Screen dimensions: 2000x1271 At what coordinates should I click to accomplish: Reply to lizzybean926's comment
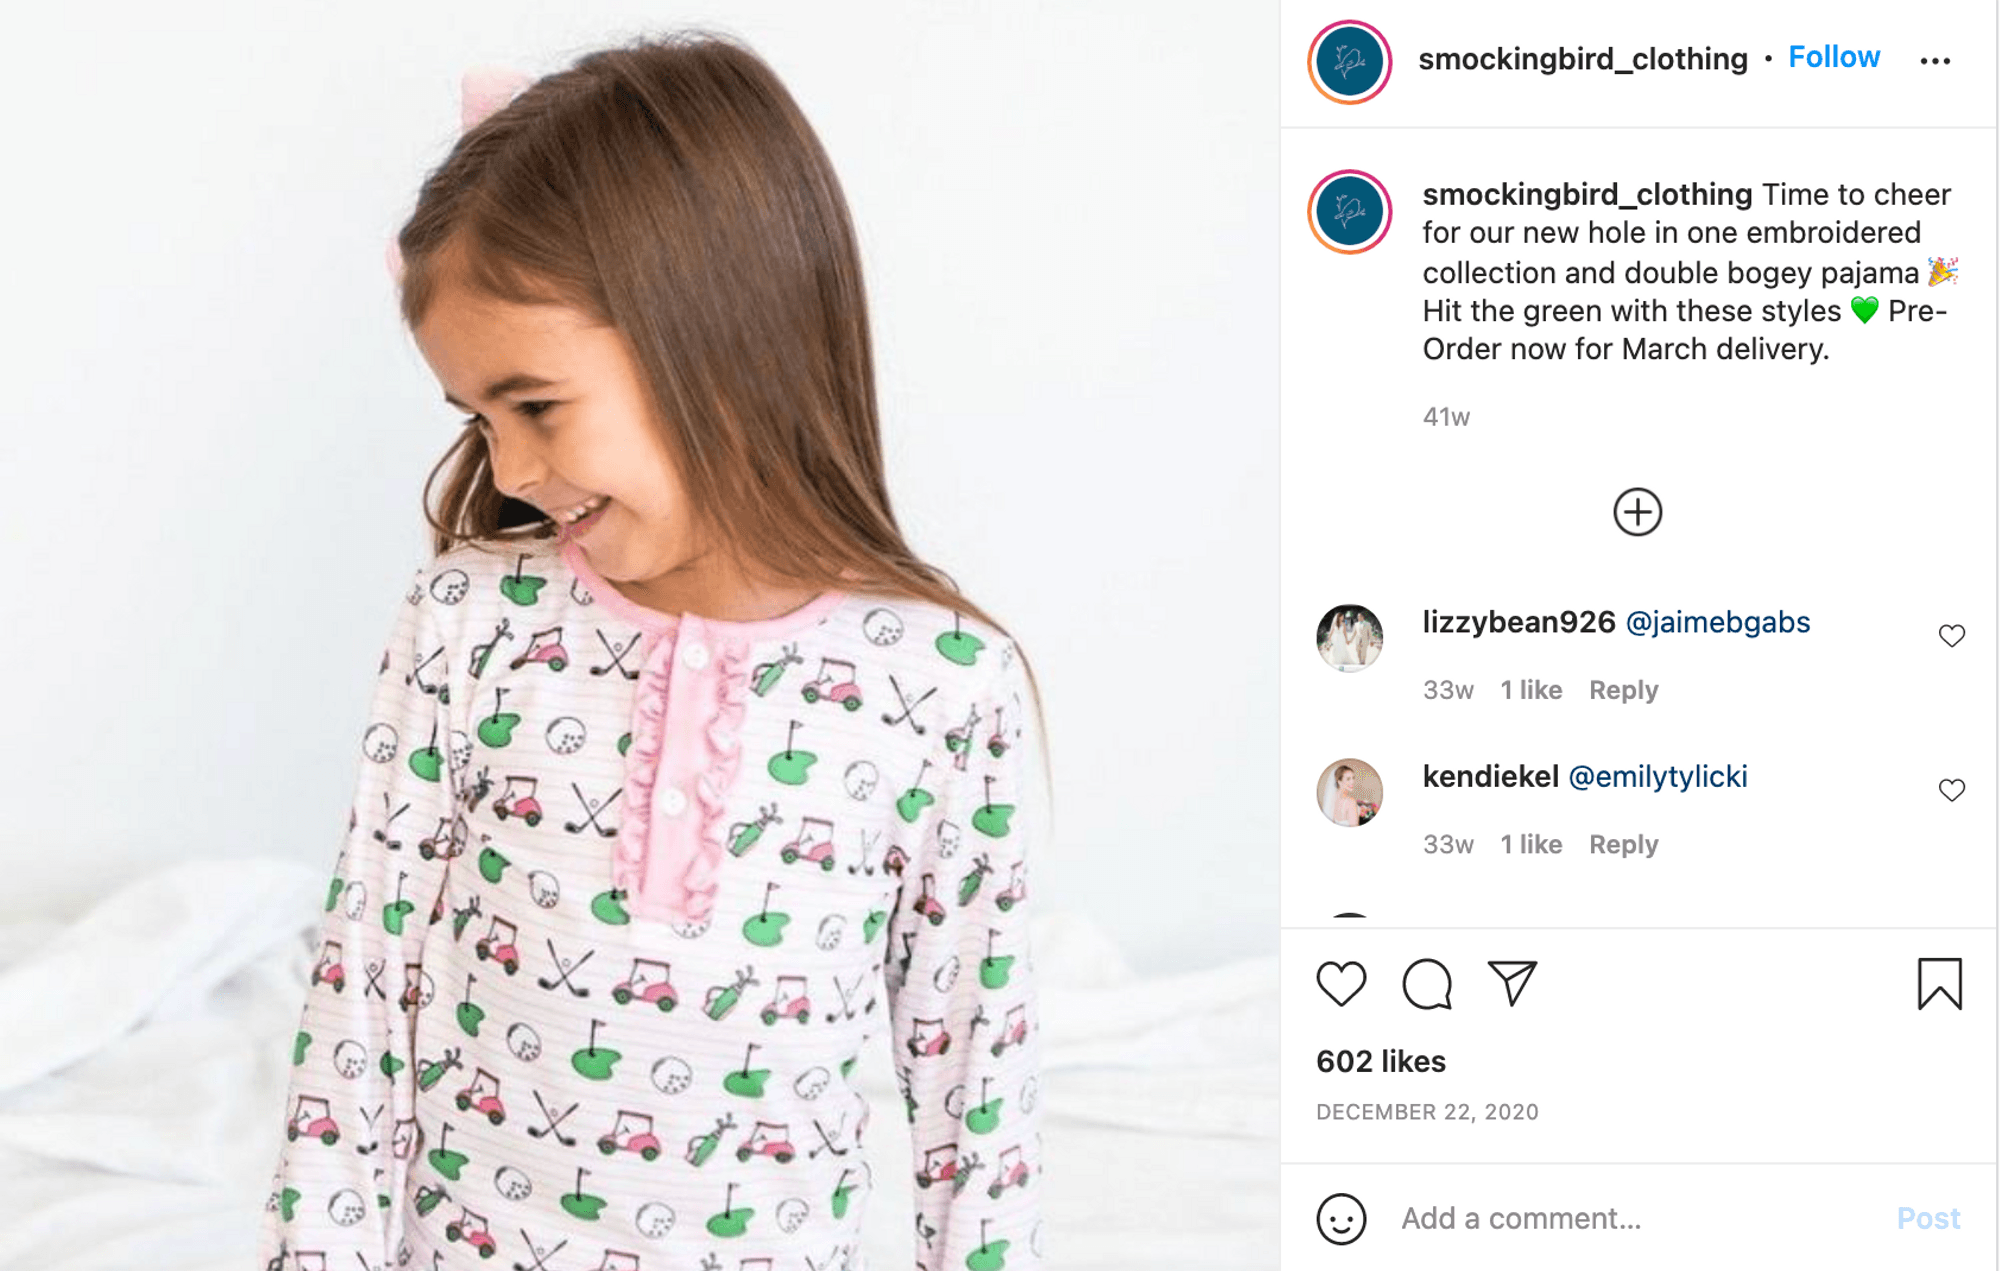1624,690
